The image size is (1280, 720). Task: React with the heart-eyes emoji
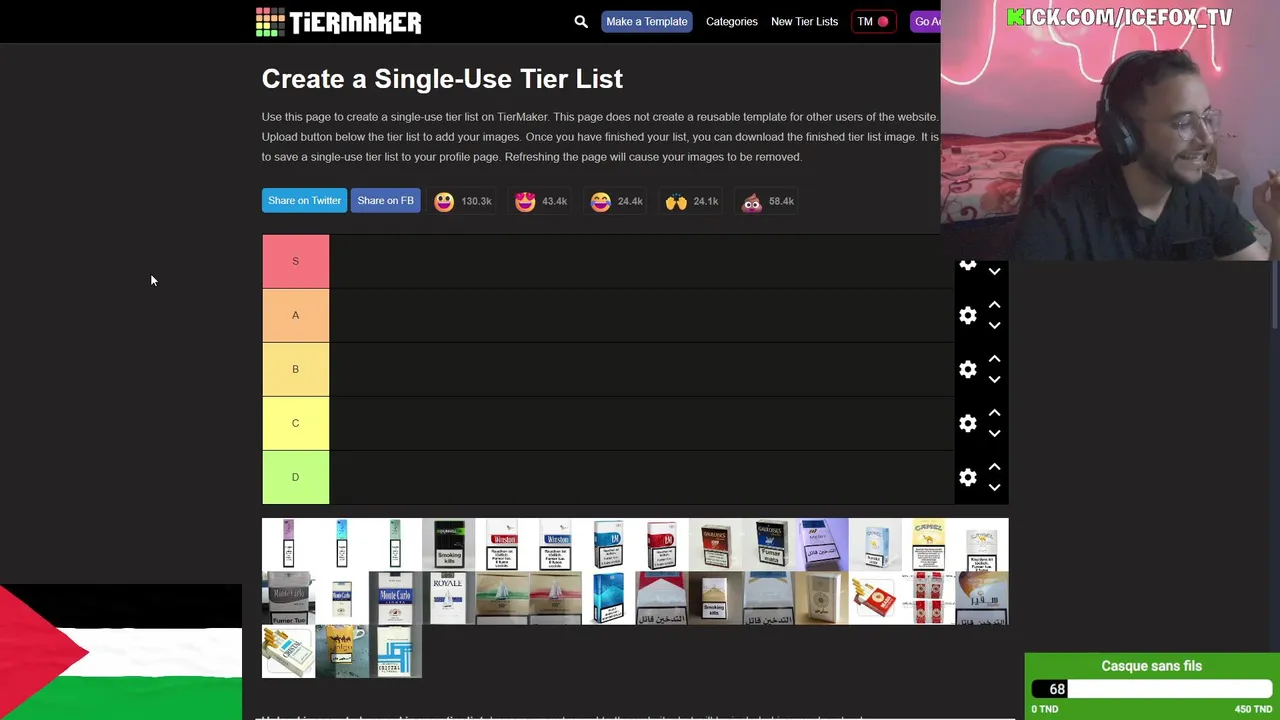525,201
